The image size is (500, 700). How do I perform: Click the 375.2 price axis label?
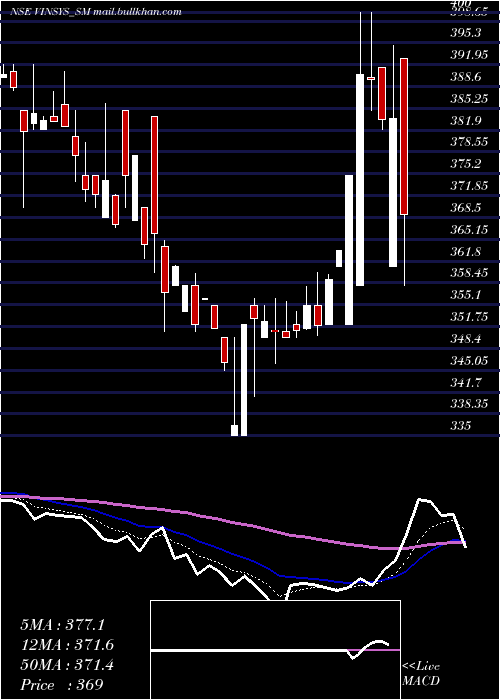tap(466, 164)
